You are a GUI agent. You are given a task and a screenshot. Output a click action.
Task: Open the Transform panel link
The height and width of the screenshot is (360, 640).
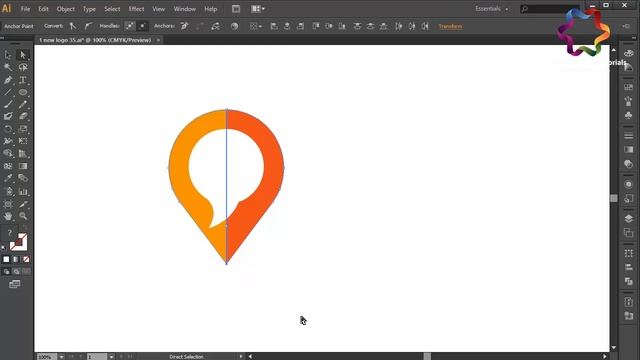[x=451, y=26]
